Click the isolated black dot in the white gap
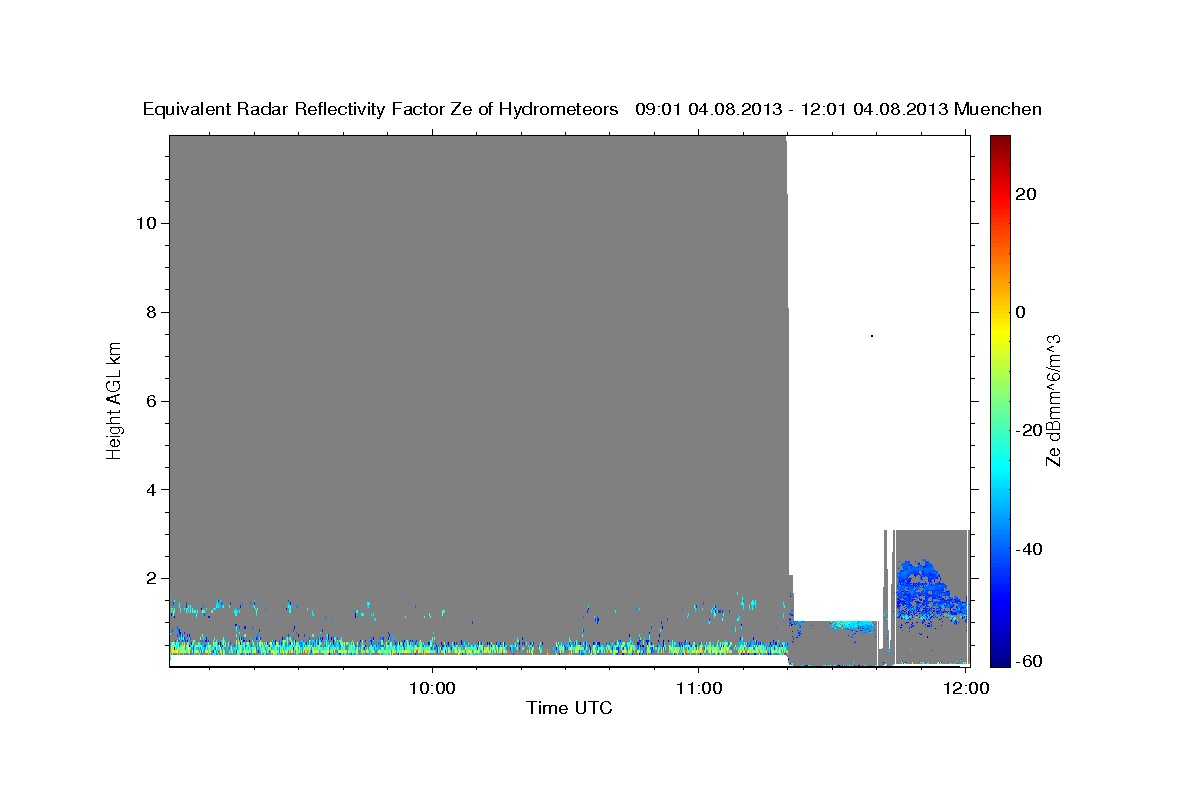This screenshot has height=800, width=1200. point(872,336)
